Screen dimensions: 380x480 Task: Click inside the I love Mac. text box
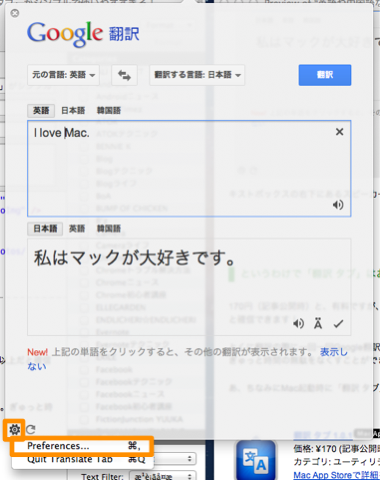tap(189, 169)
